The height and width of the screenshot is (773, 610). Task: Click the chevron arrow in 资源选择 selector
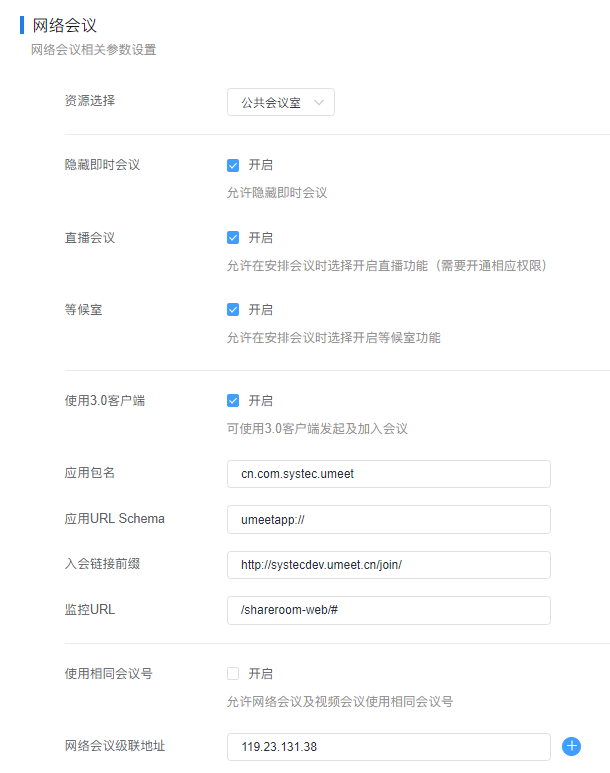click(x=319, y=102)
